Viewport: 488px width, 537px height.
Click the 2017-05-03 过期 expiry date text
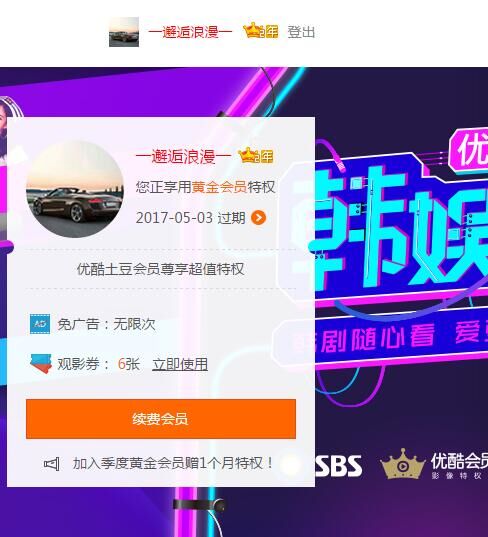point(190,218)
